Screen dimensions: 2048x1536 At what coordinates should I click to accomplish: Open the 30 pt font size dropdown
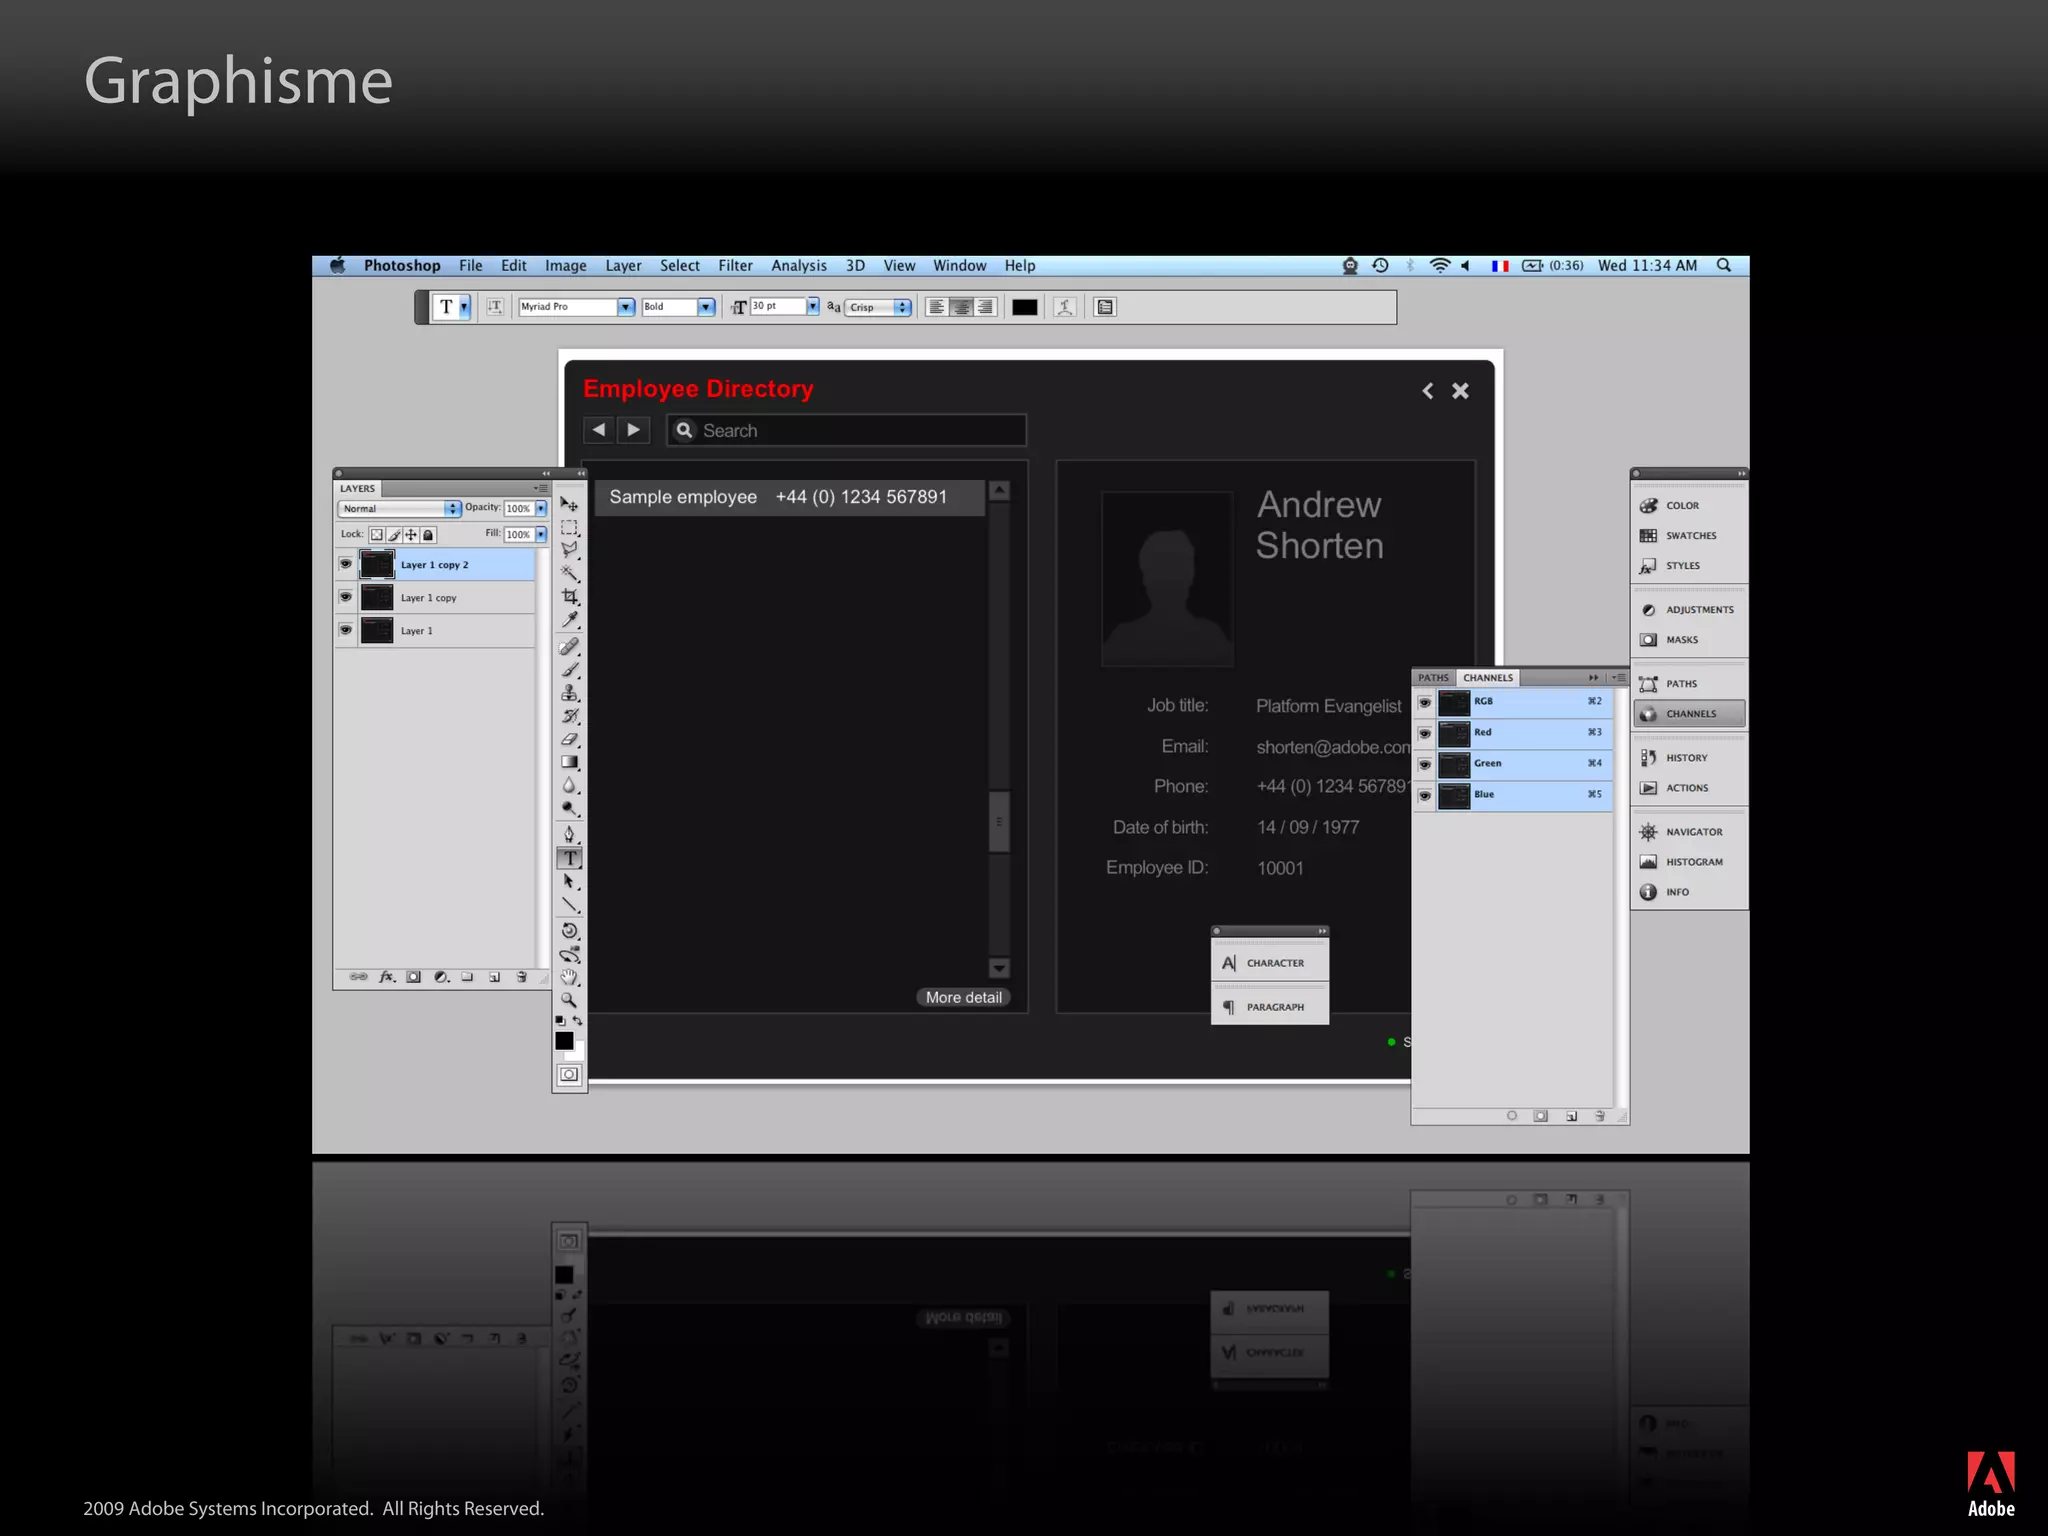click(x=813, y=306)
